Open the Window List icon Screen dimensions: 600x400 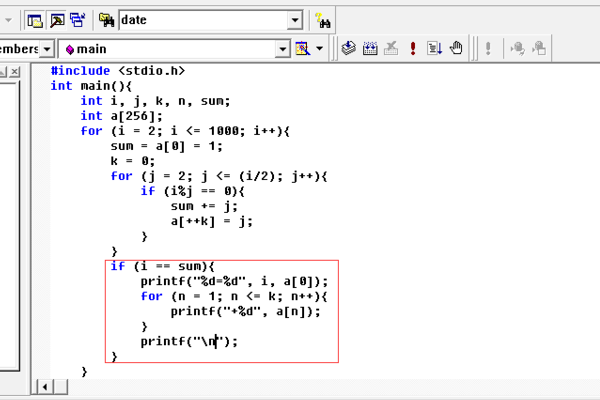pos(78,20)
